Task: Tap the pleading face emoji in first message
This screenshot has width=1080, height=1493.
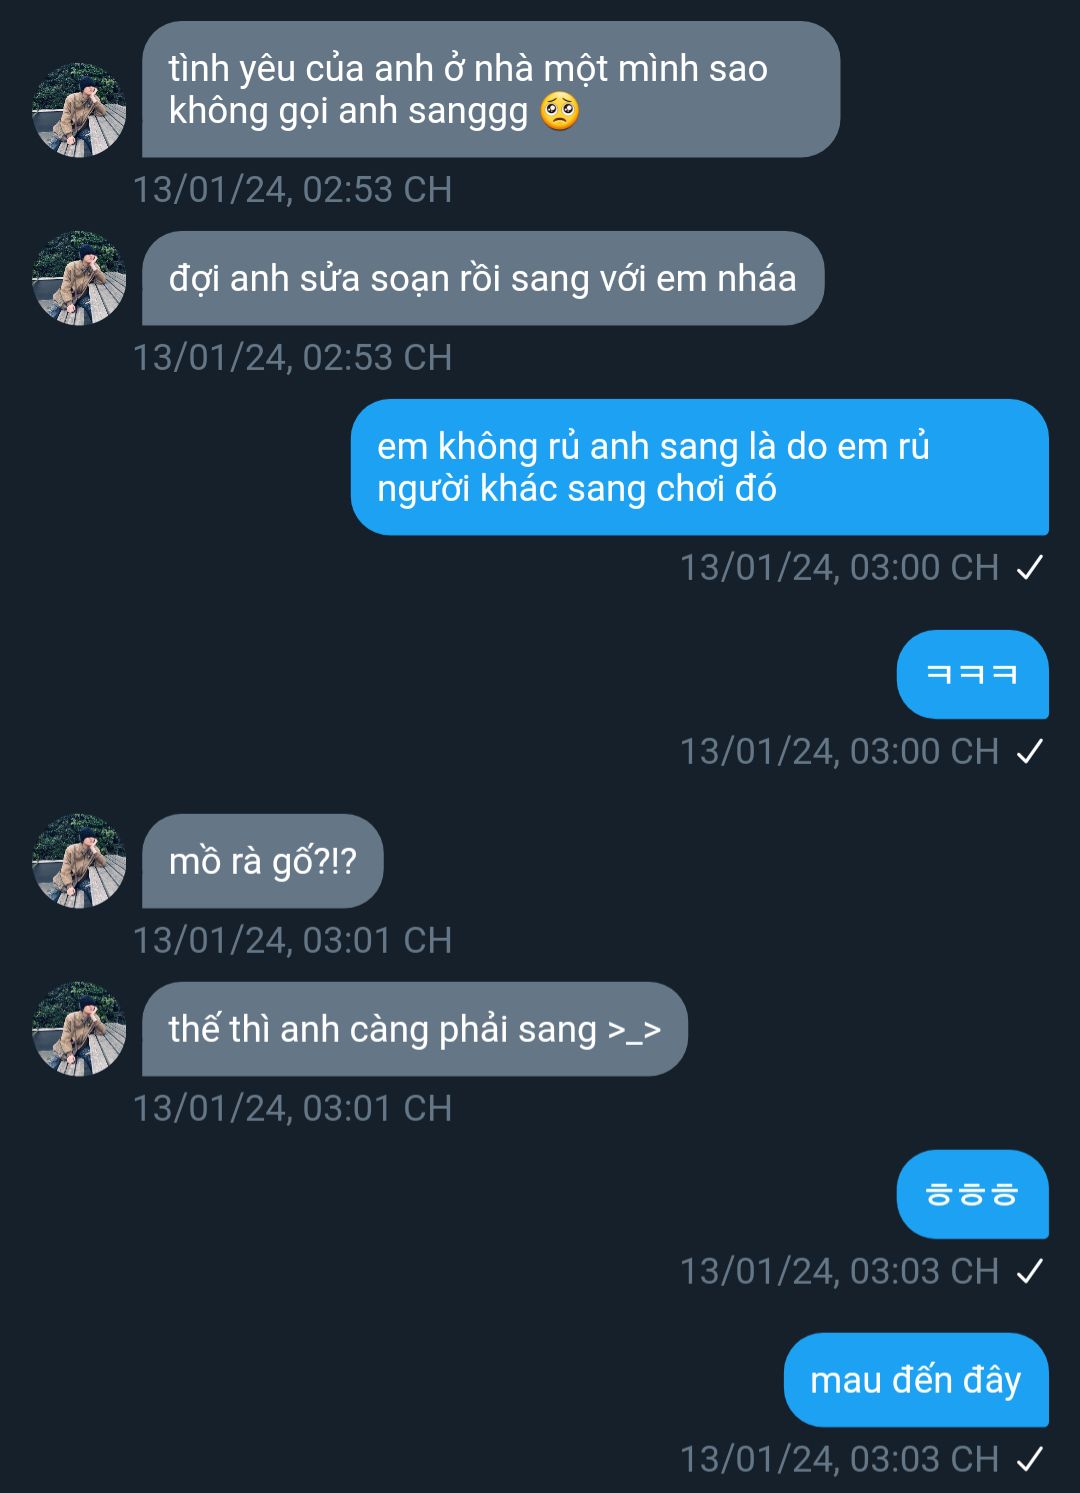Action: click(x=559, y=111)
